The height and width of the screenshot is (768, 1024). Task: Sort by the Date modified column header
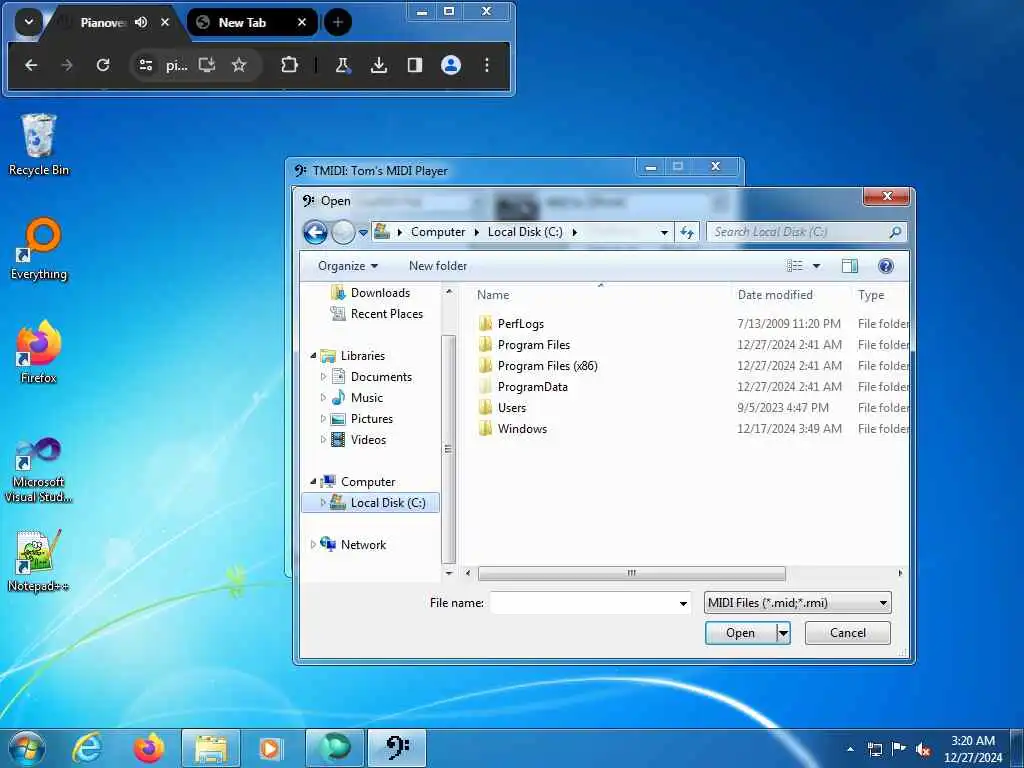coord(775,295)
